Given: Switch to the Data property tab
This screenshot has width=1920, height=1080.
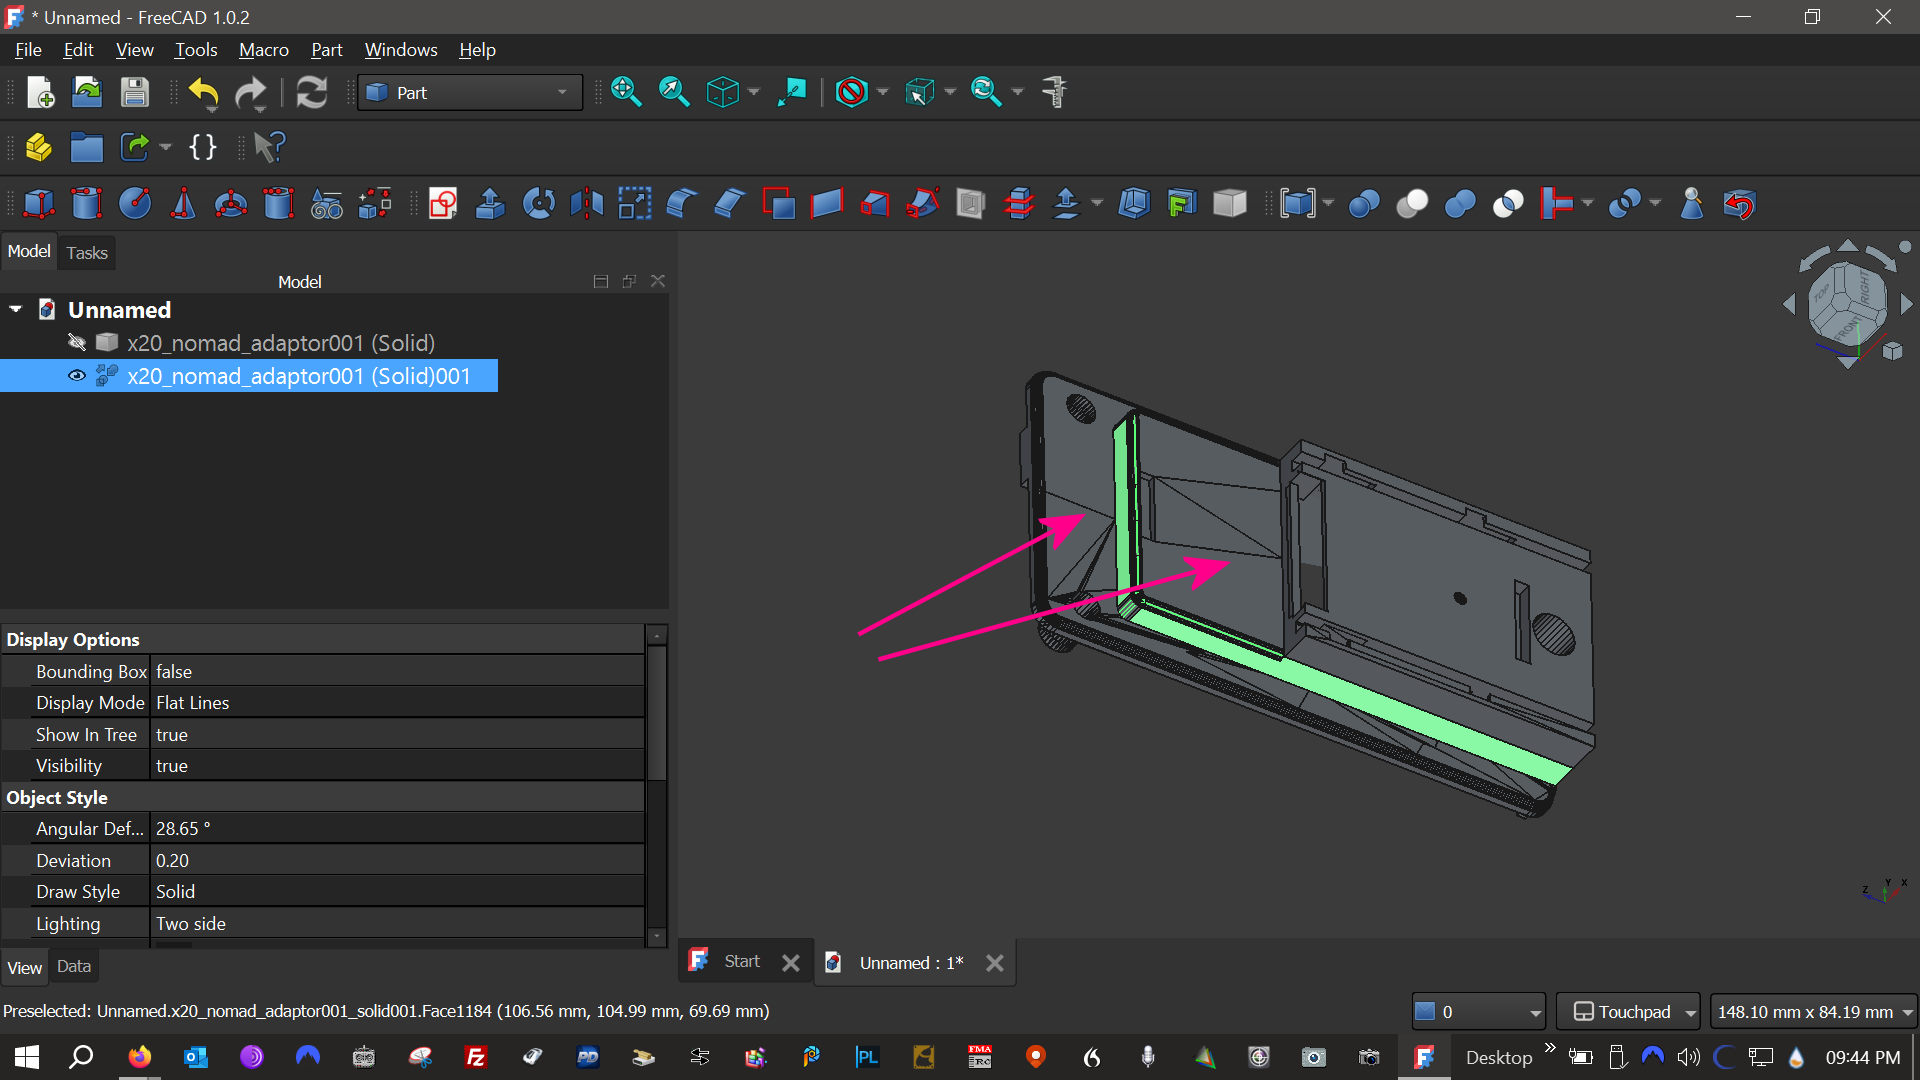Looking at the screenshot, I should point(74,966).
